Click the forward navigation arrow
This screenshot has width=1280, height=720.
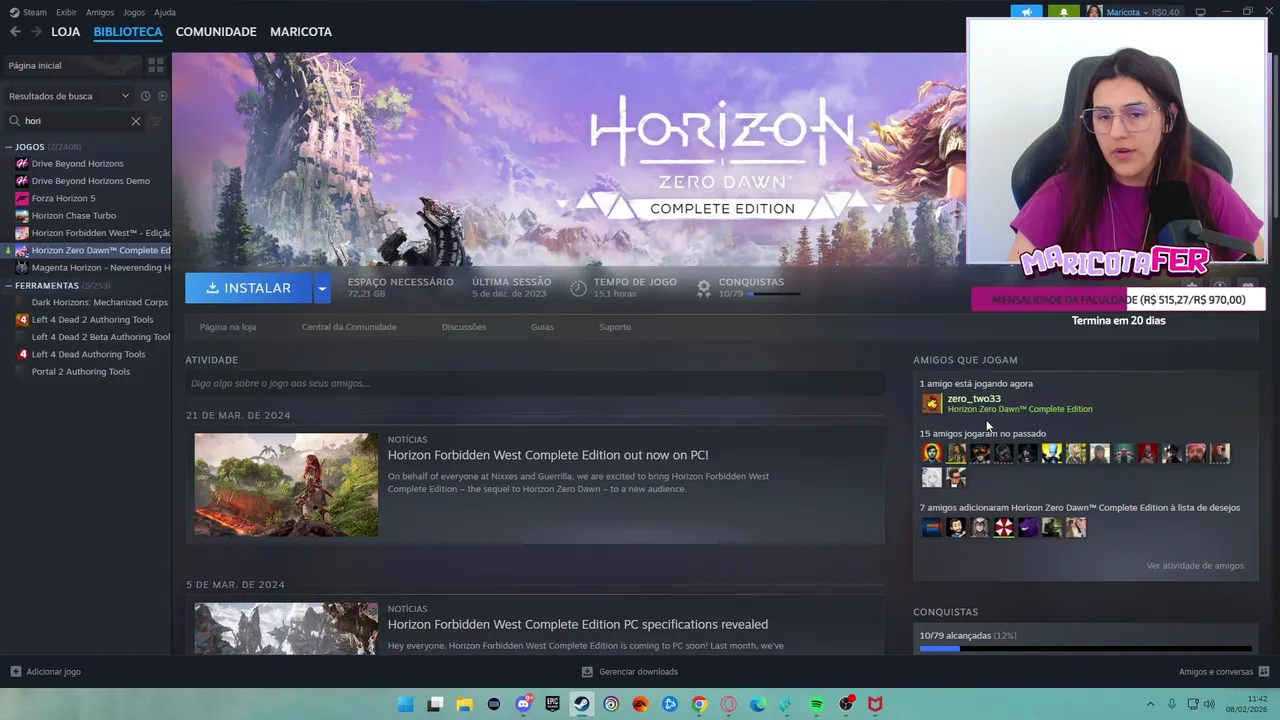click(x=36, y=32)
